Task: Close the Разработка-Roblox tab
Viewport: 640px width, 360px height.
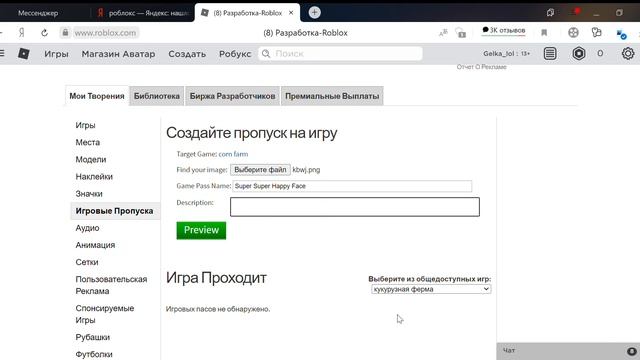Action: pyautogui.click(x=291, y=13)
